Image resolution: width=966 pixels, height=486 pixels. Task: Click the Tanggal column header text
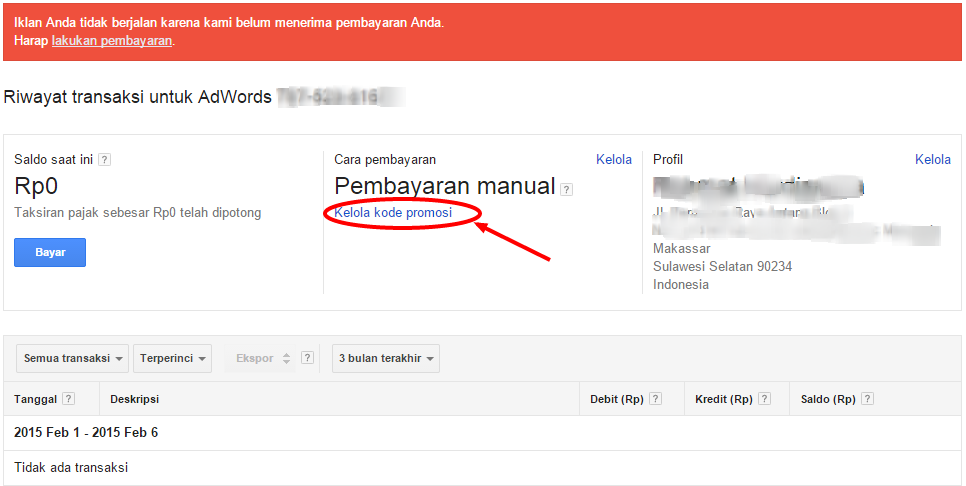[x=36, y=399]
